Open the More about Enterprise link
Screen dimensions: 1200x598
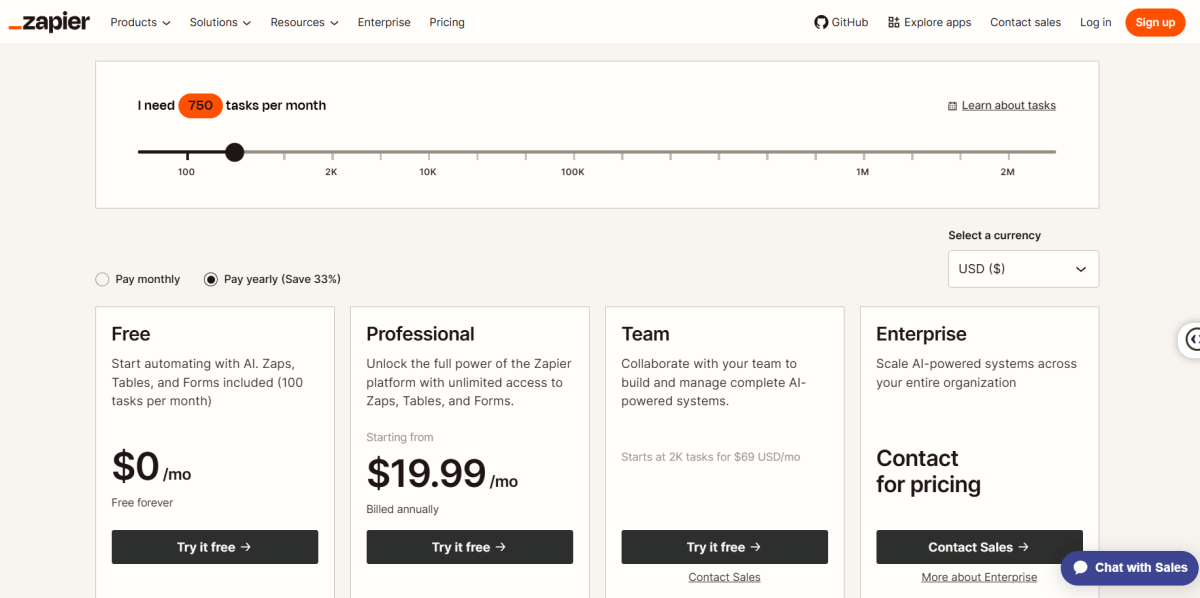click(x=979, y=577)
